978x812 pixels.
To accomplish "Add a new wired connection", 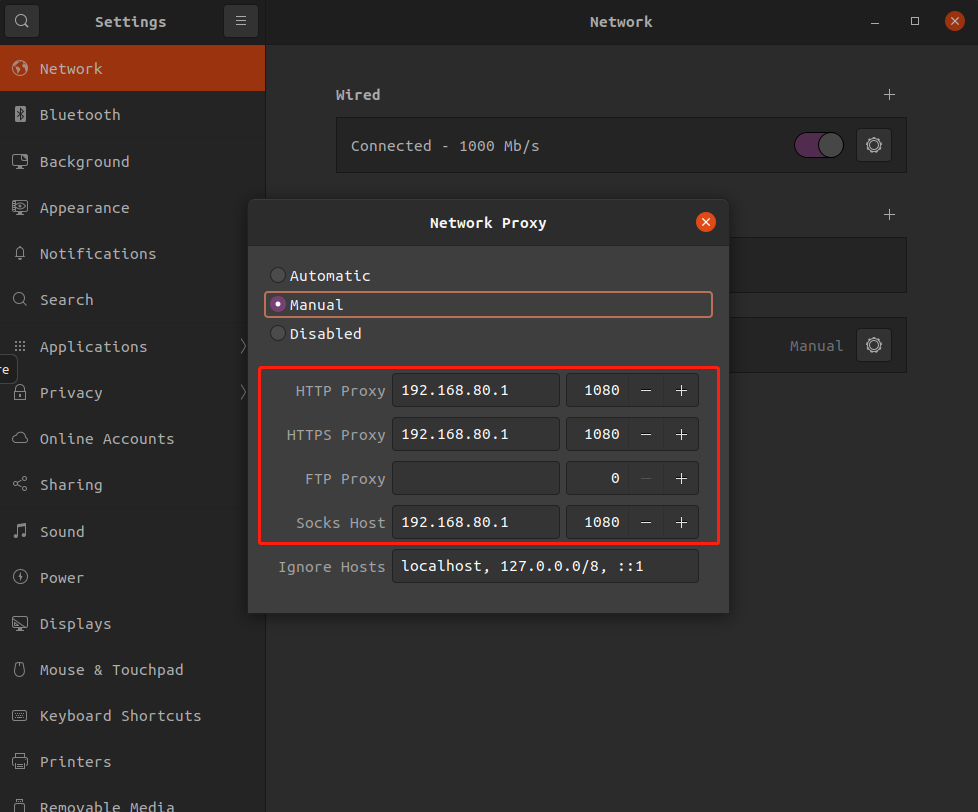I will (889, 94).
